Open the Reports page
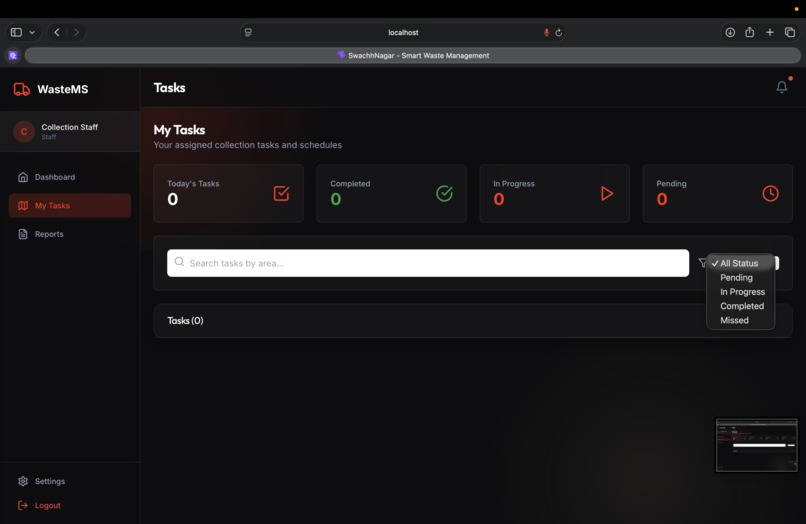Image resolution: width=806 pixels, height=524 pixels. [x=69, y=234]
